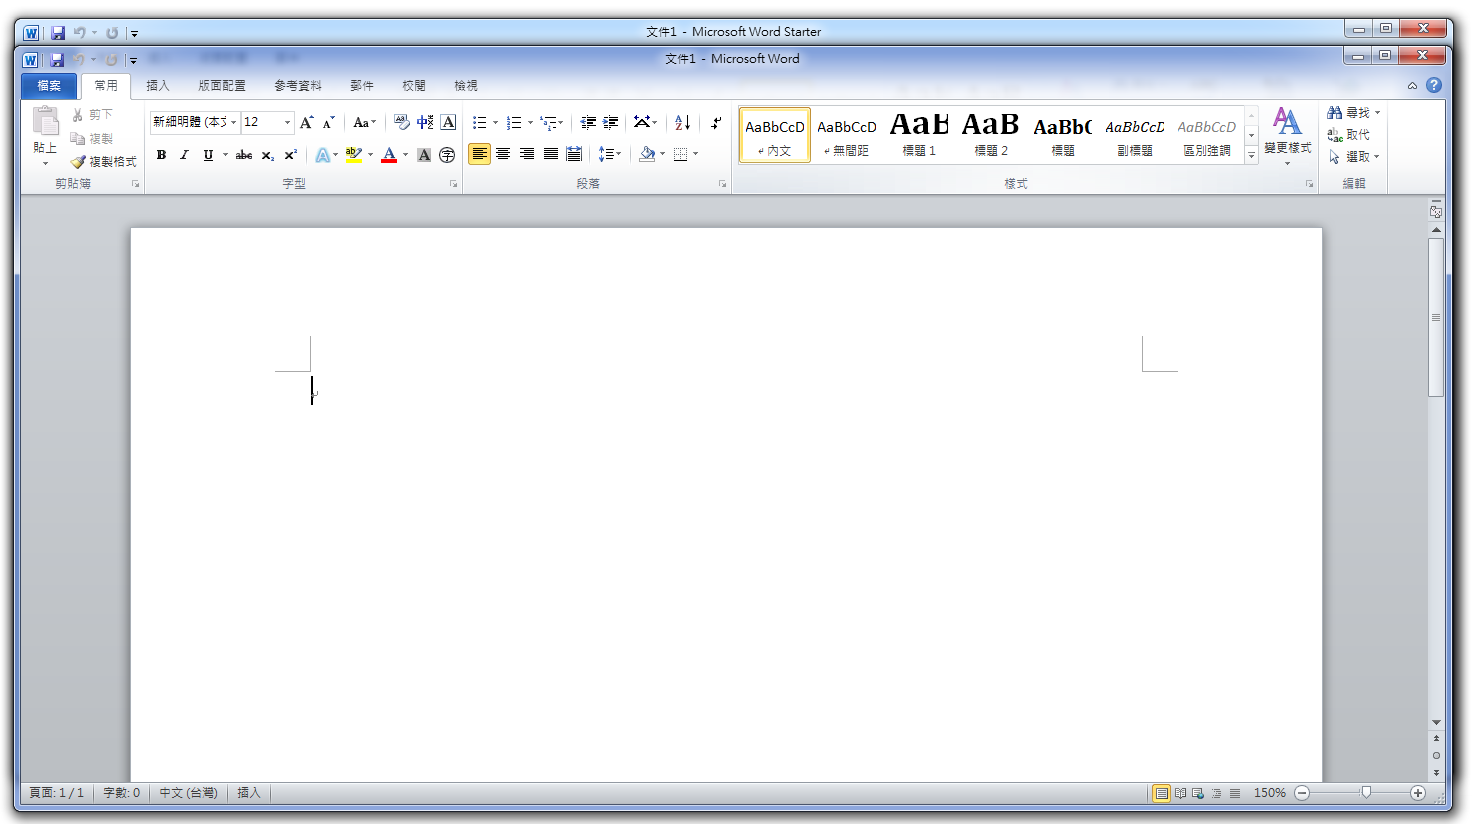Image resolution: width=1478 pixels, height=824 pixels.
Task: Click the Format Painter brush icon
Action: (x=78, y=161)
